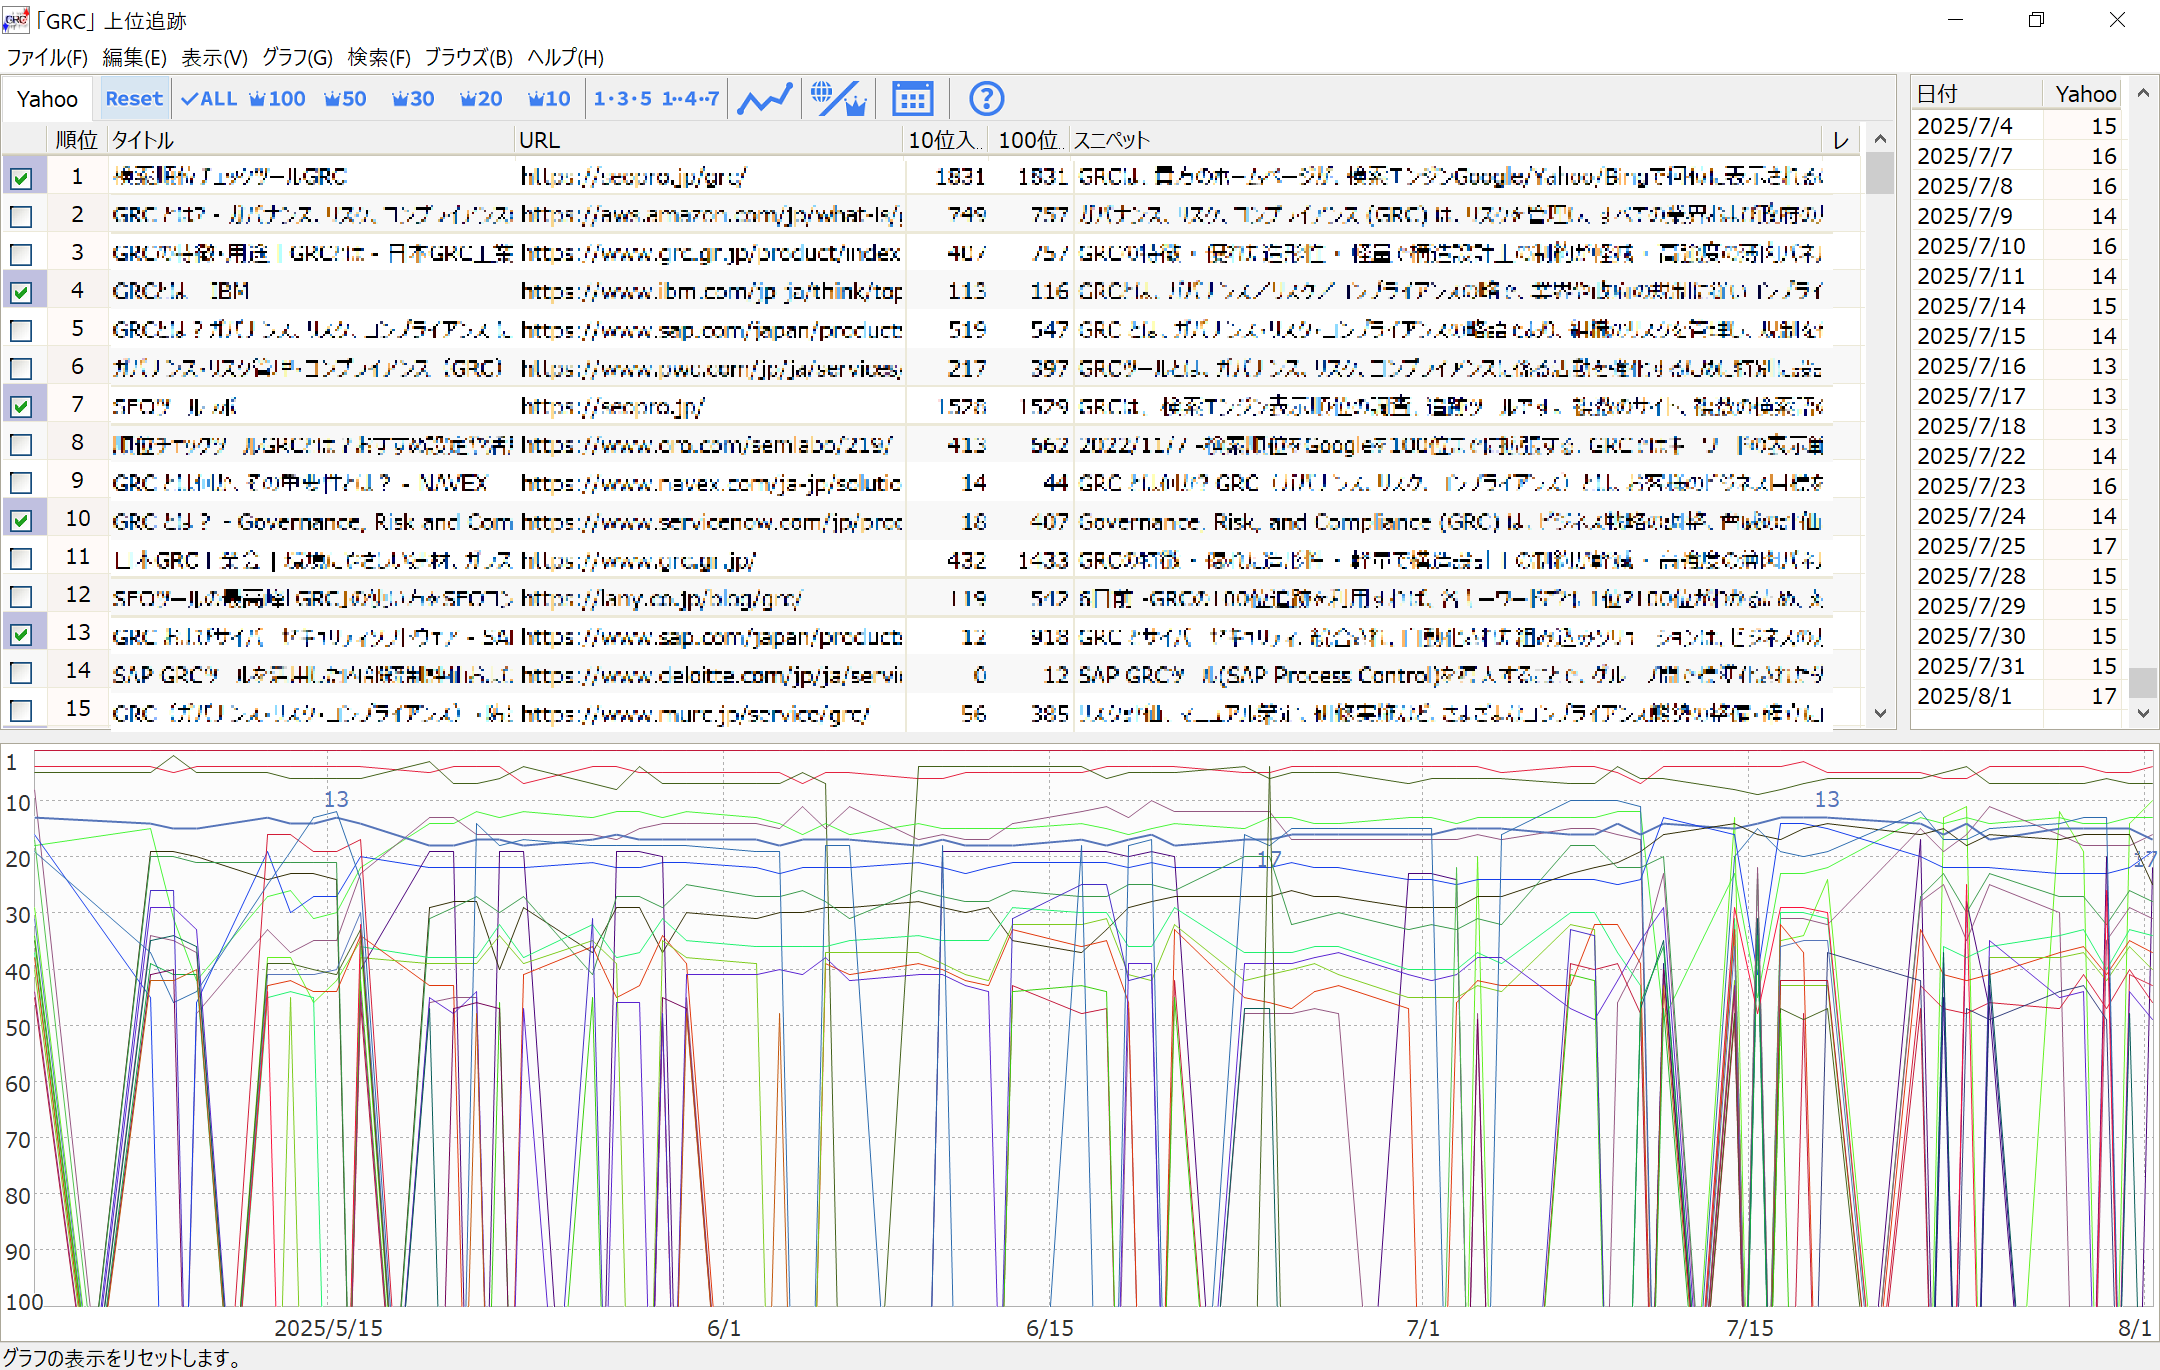Sort by the 10位入 column header
This screenshot has width=2160, height=1370.
coord(947,140)
